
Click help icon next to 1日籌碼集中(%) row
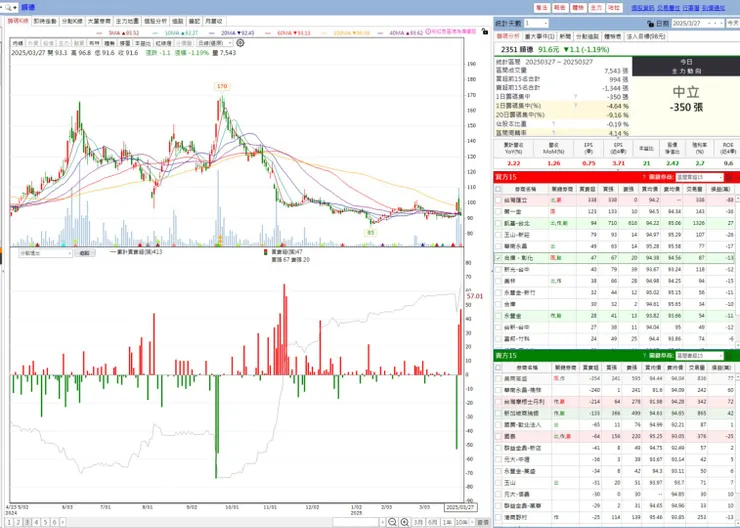pyautogui.click(x=575, y=106)
